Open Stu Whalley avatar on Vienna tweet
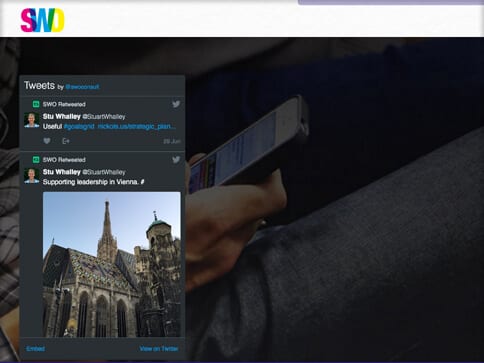The height and width of the screenshot is (363, 484). (x=32, y=176)
